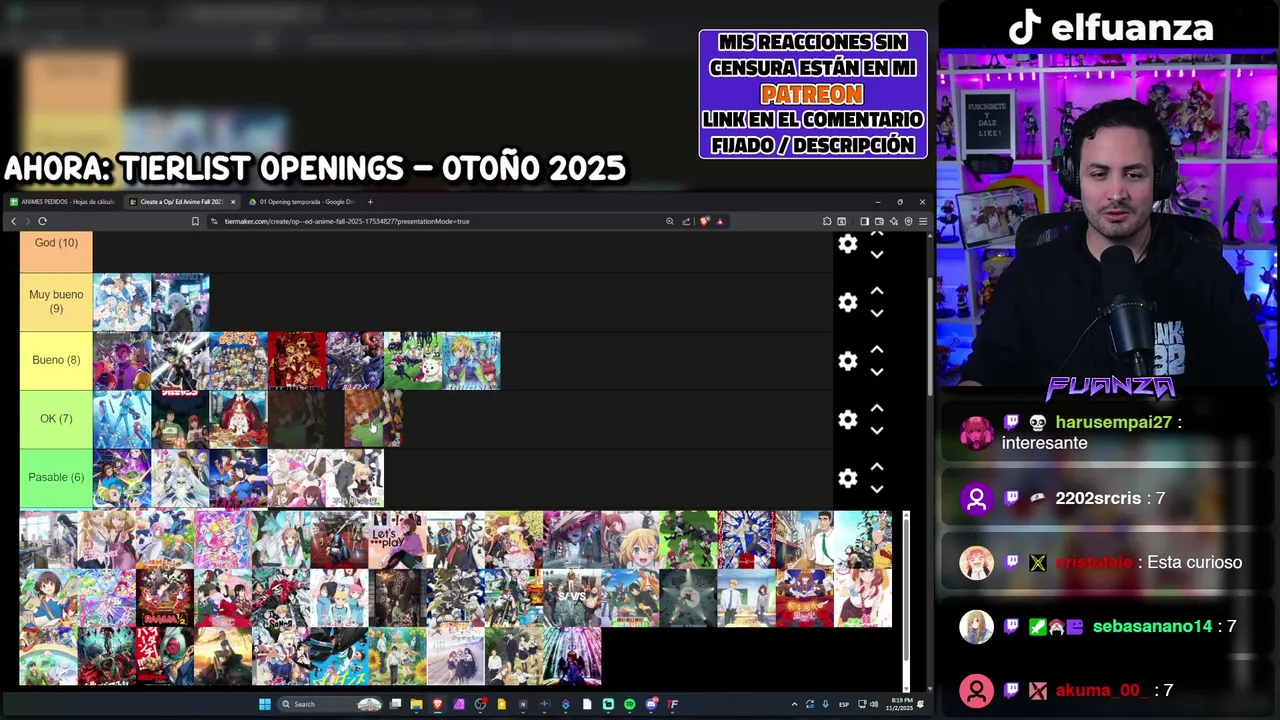Screen dimensions: 1280x720
Task: Open browser extensions puzzle icon
Action: click(827, 221)
